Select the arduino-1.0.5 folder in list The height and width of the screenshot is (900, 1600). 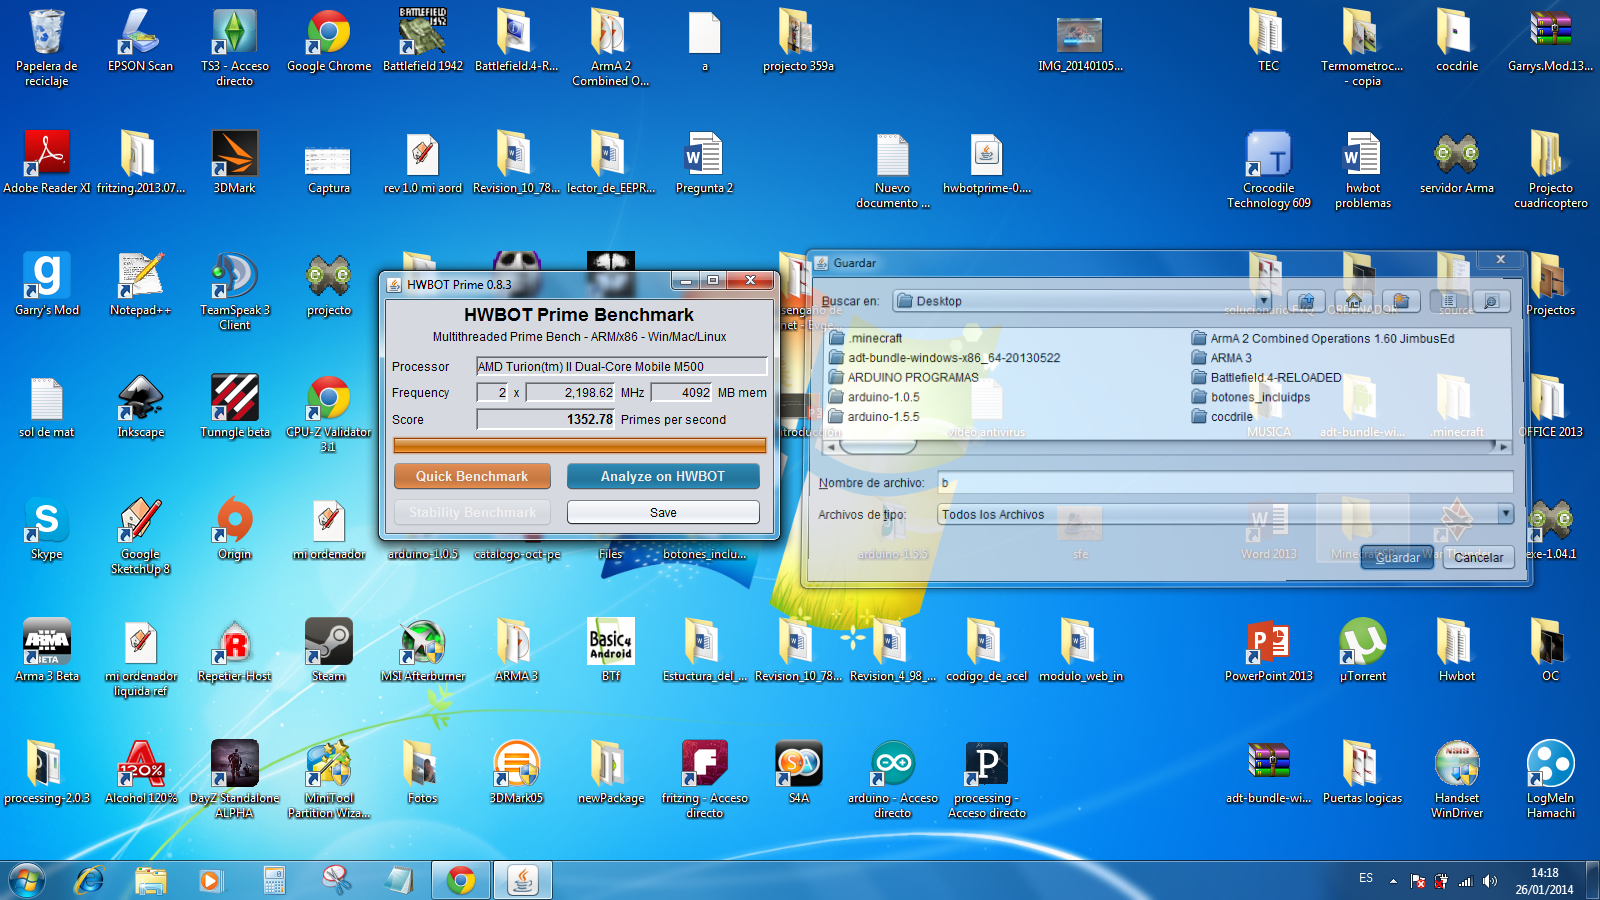click(874, 397)
